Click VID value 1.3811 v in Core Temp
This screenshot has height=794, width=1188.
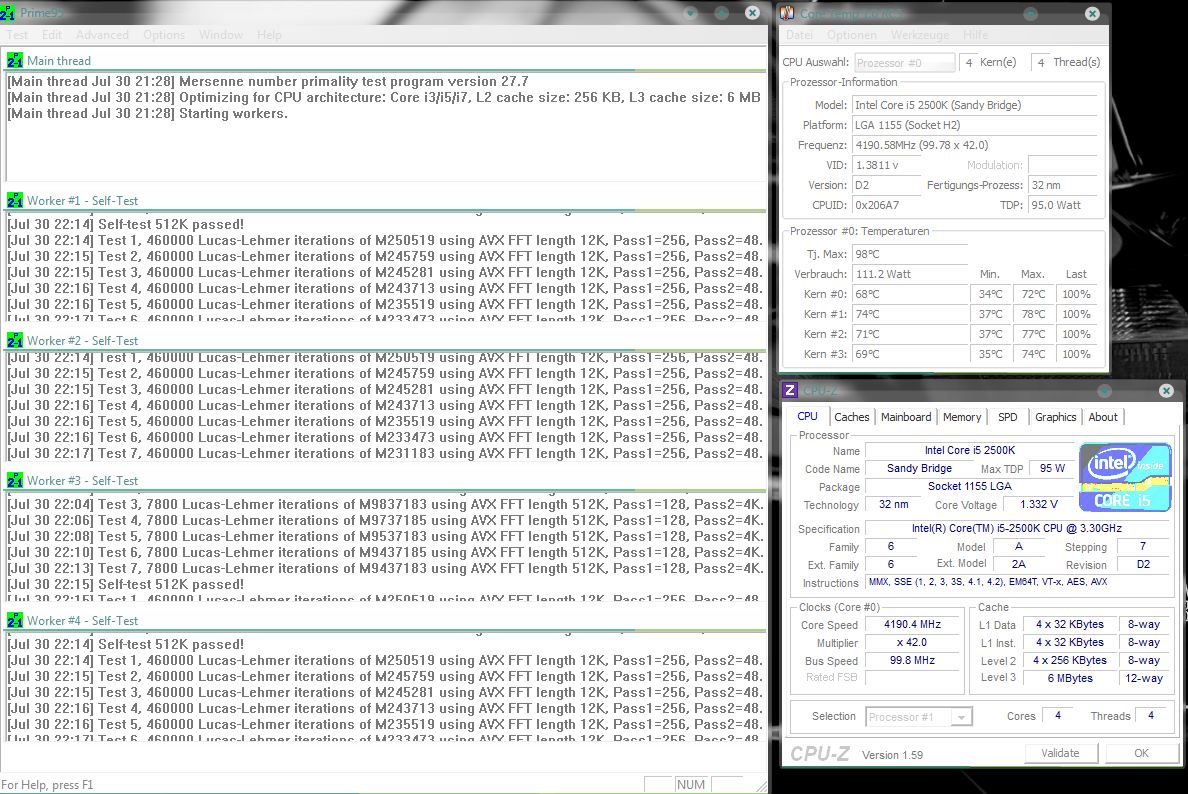(886, 165)
